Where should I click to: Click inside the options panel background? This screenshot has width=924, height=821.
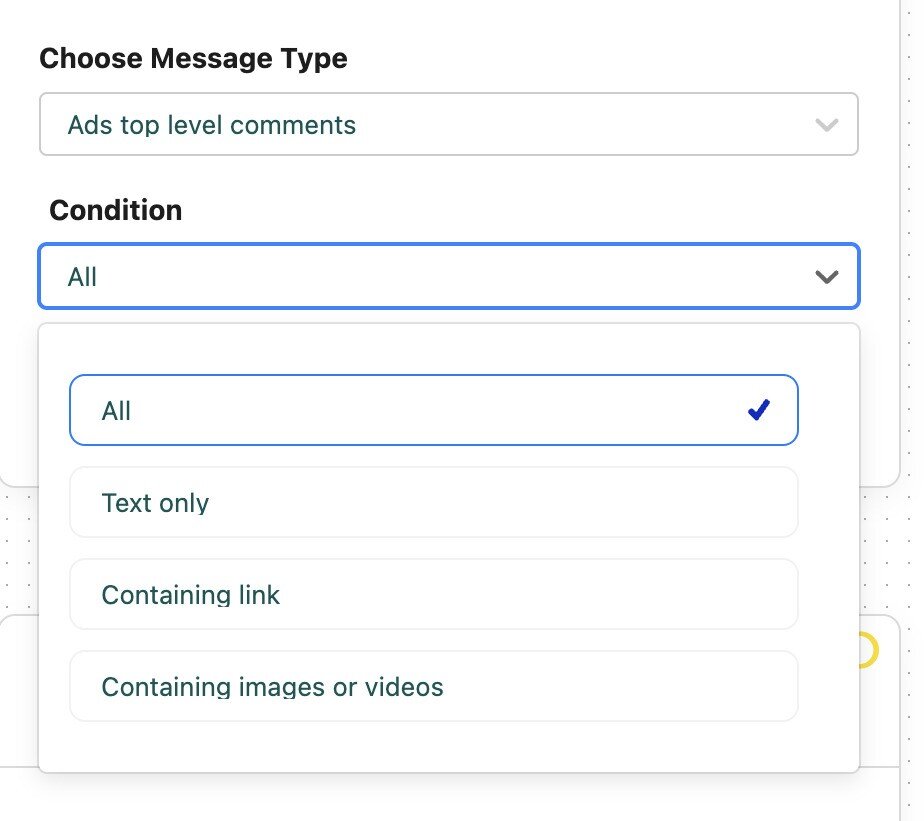tap(433, 745)
